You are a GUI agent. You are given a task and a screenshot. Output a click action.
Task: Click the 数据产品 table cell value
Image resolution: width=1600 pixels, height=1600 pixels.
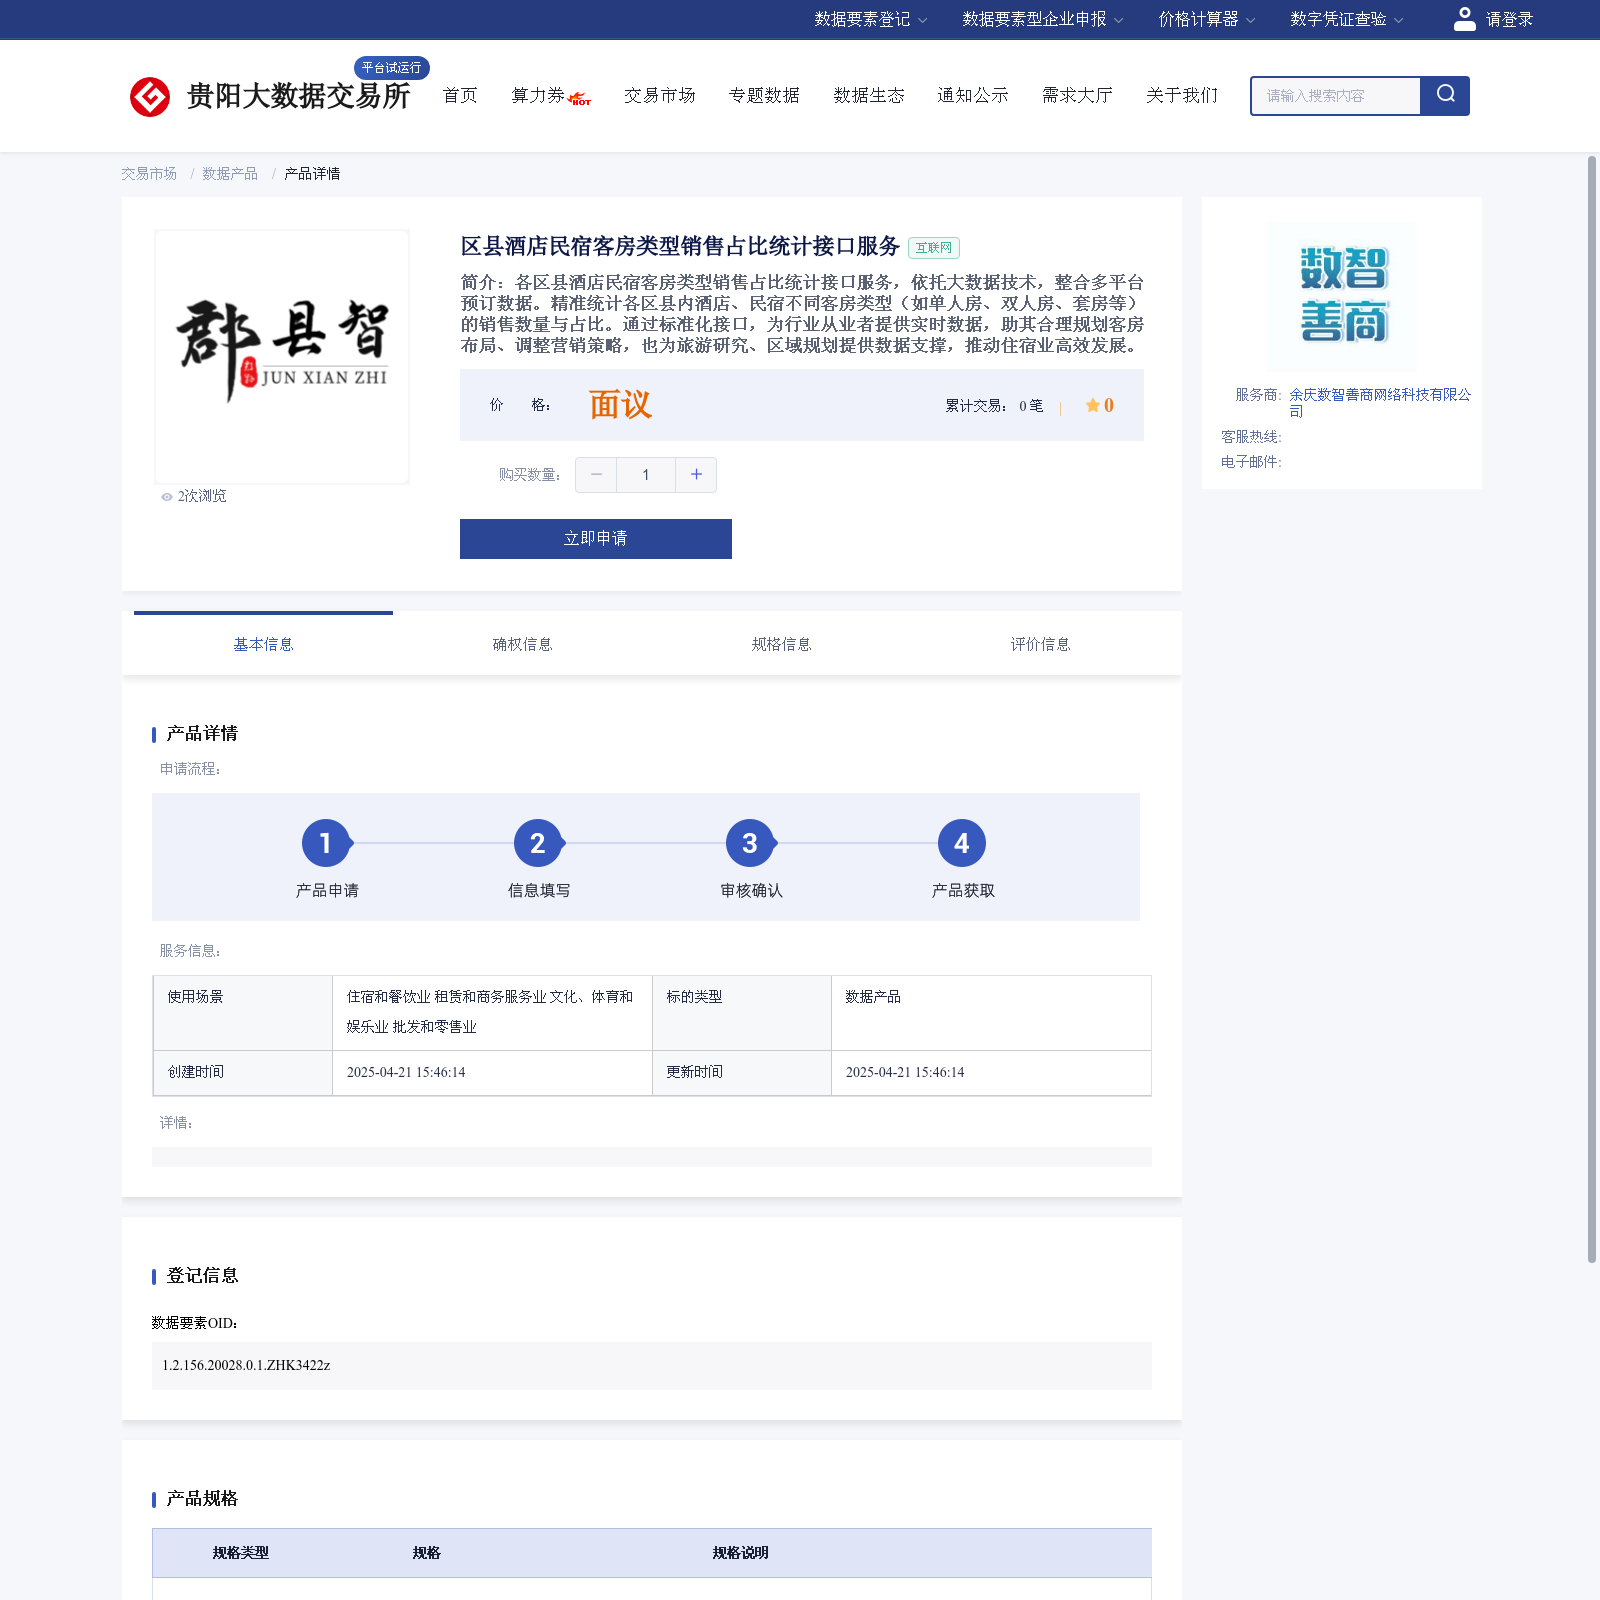pos(873,997)
